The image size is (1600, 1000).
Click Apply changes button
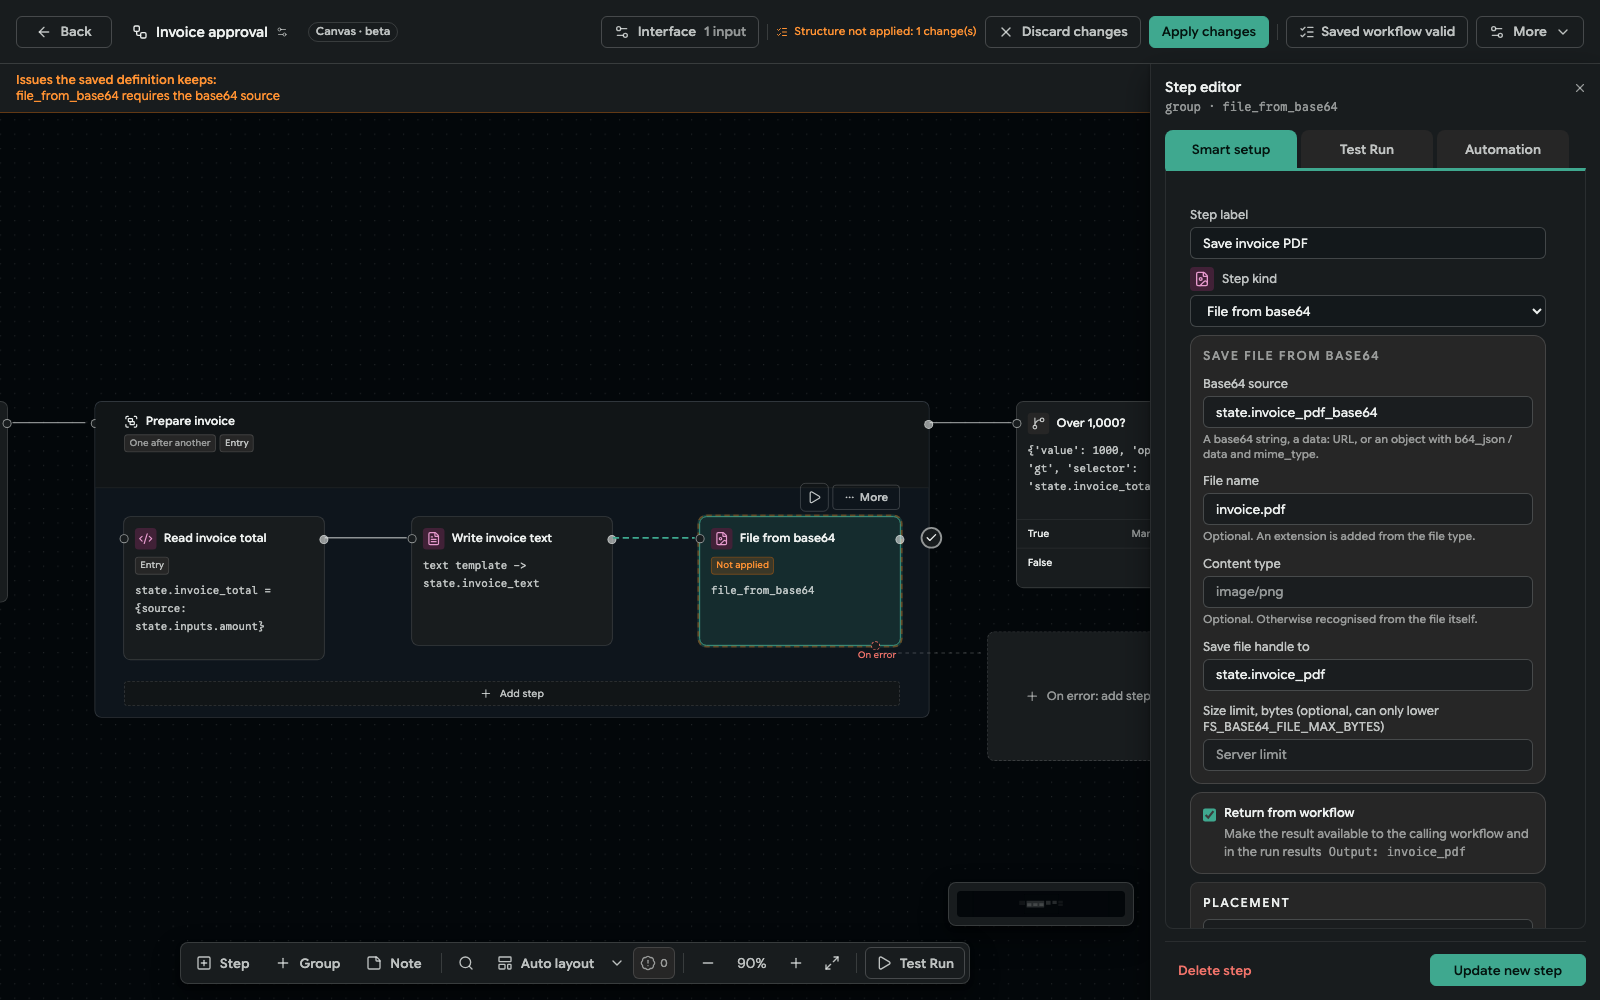[1208, 32]
